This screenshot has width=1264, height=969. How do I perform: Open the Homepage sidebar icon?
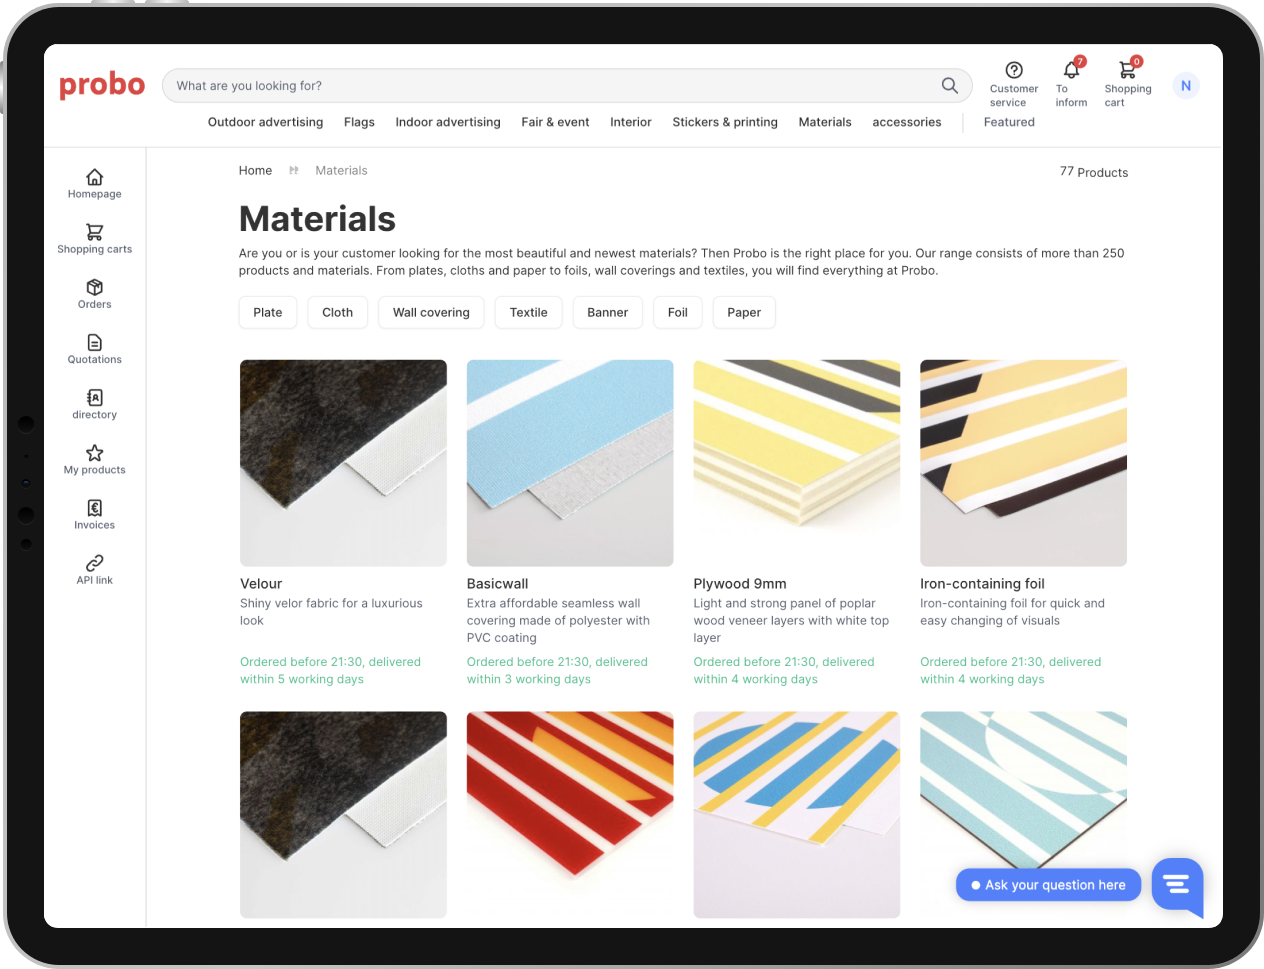[x=94, y=177]
